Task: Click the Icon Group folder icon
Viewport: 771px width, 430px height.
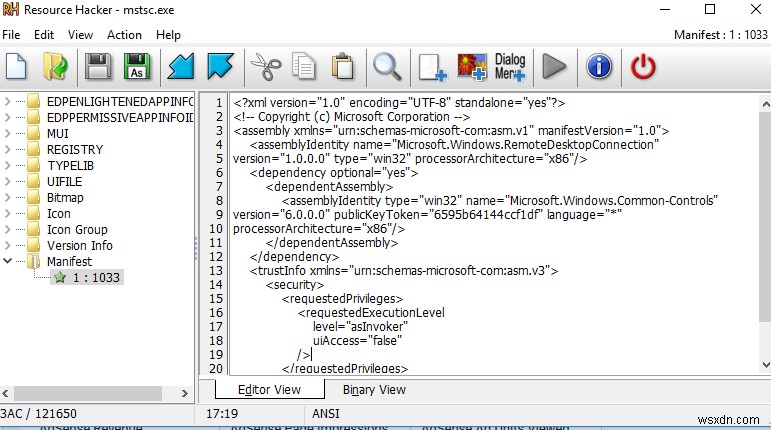Action: tap(33, 229)
